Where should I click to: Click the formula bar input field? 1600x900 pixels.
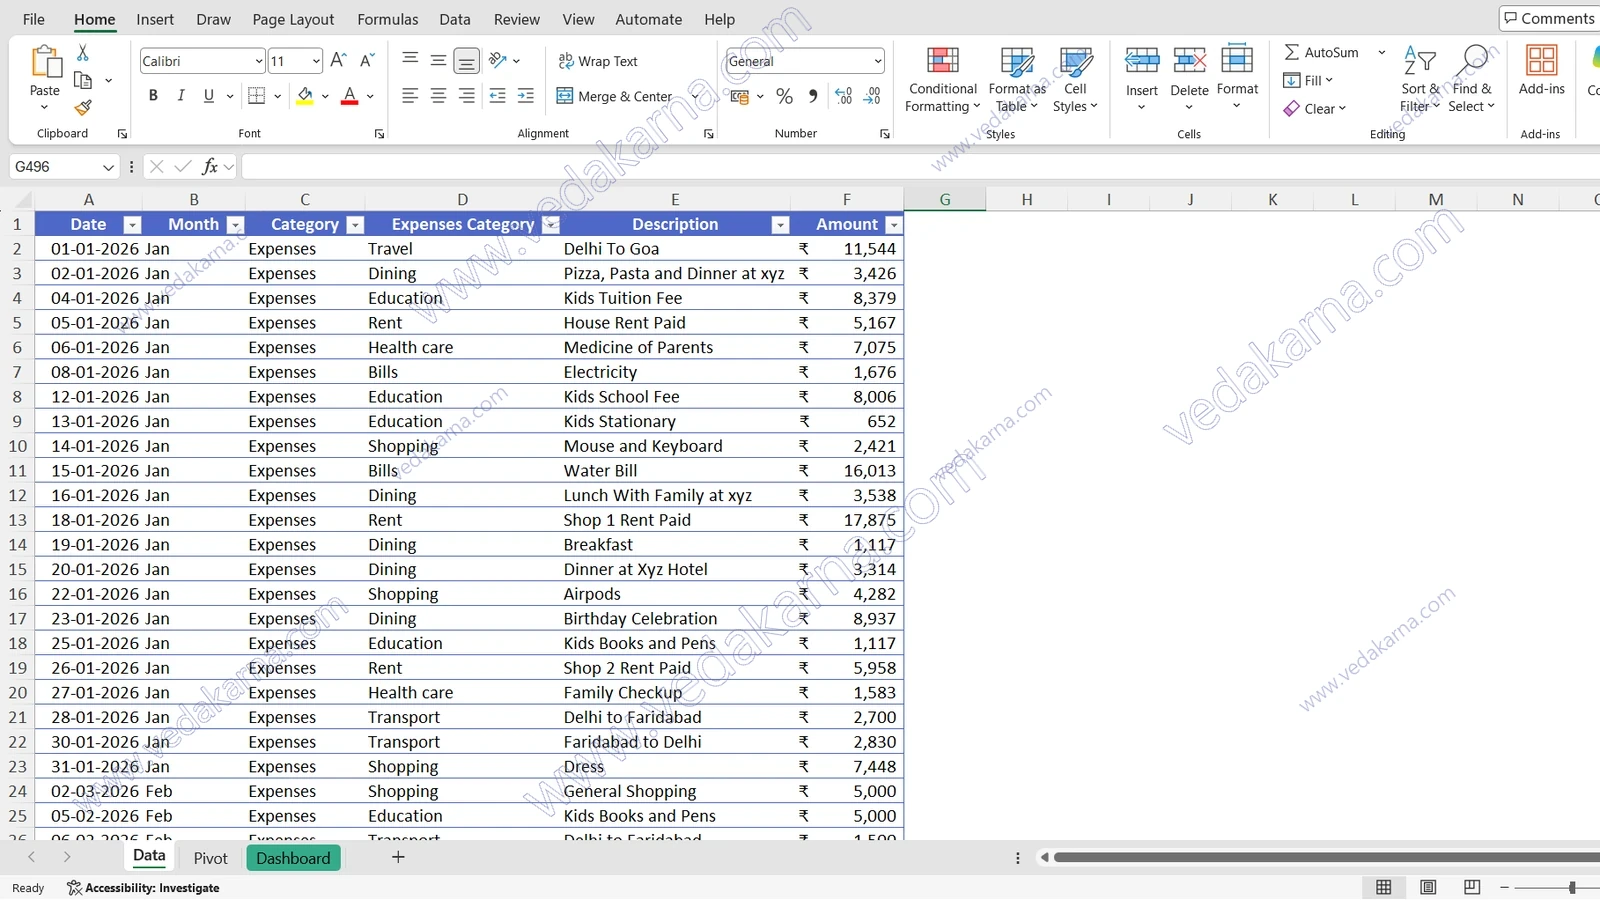point(920,166)
